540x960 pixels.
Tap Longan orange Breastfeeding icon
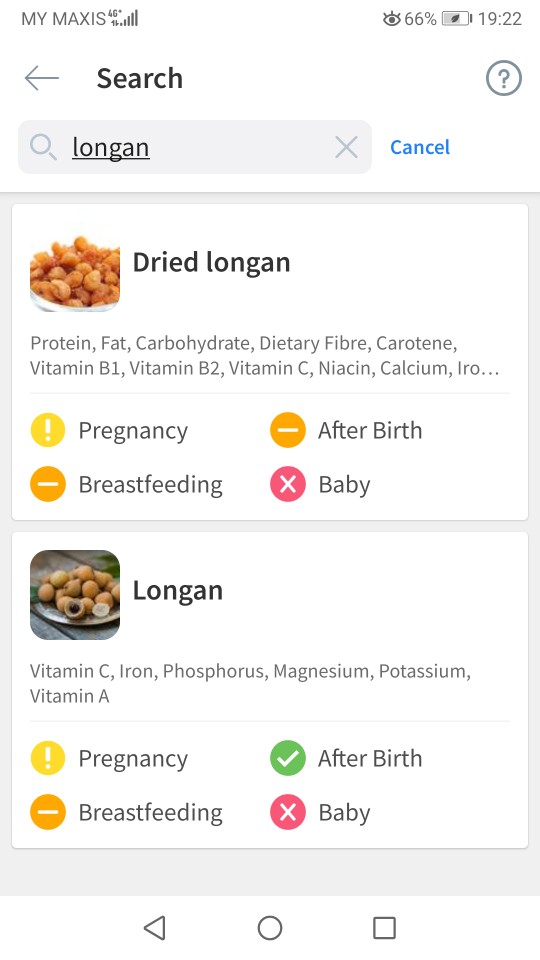48,812
